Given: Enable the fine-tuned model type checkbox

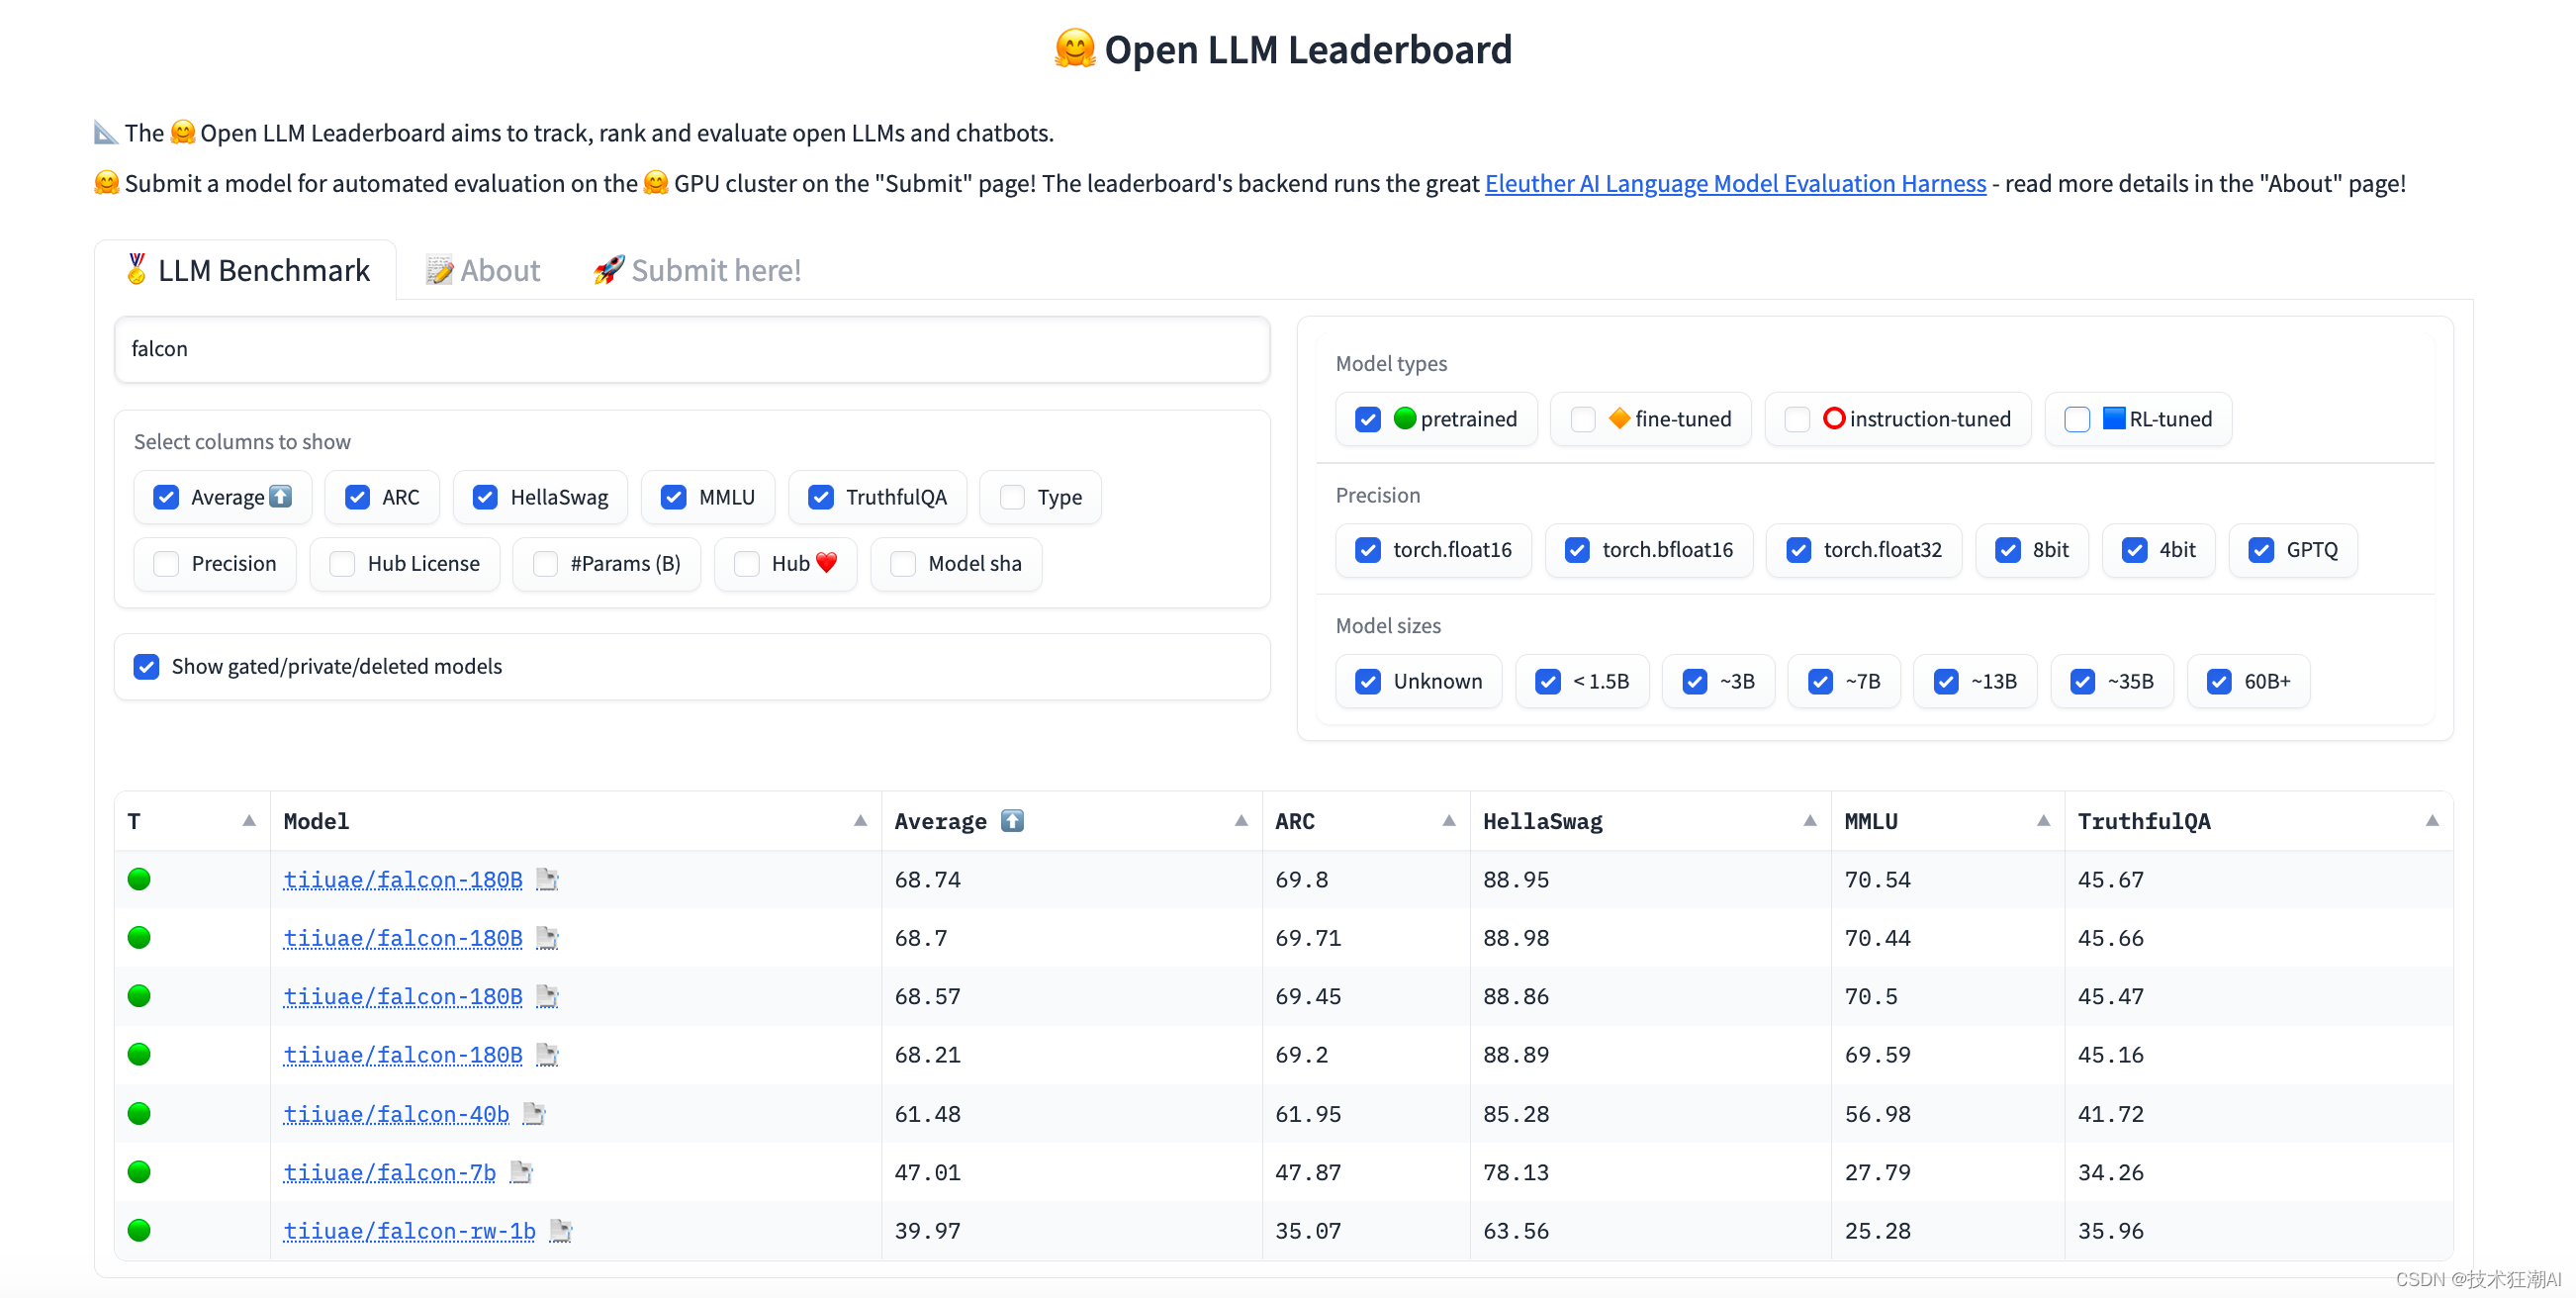Looking at the screenshot, I should (1583, 419).
